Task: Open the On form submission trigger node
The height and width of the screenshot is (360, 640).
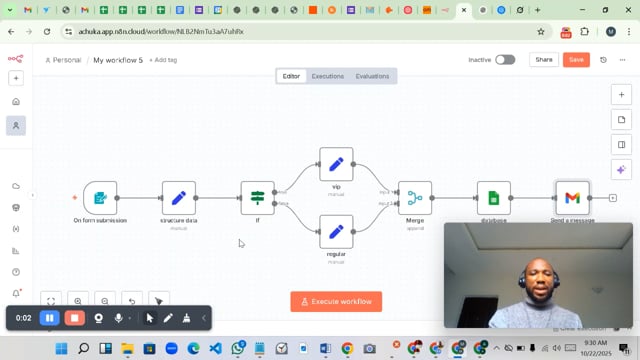Action: click(x=100, y=198)
